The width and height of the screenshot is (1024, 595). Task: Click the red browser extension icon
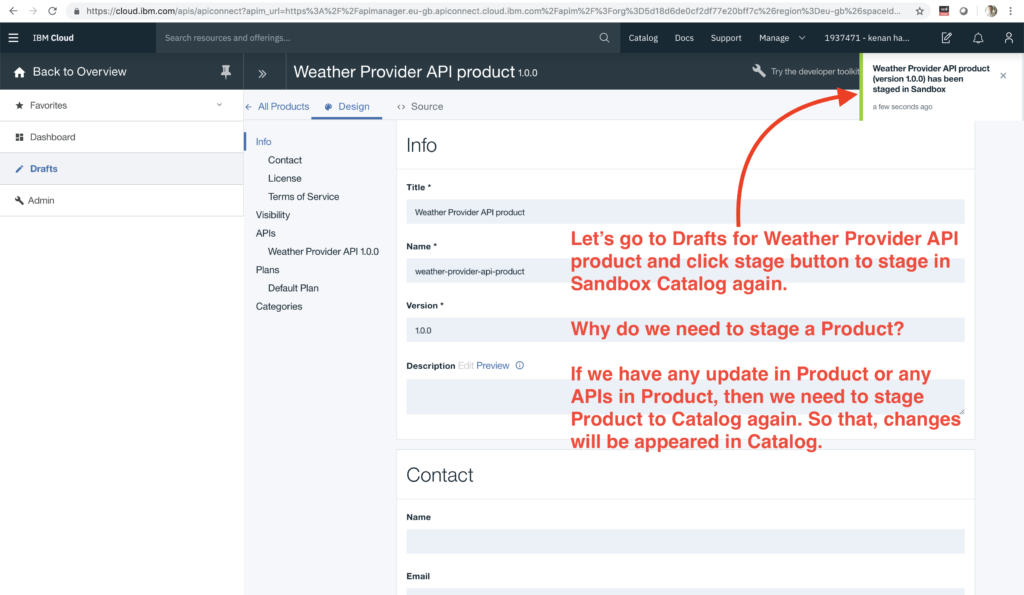(944, 10)
